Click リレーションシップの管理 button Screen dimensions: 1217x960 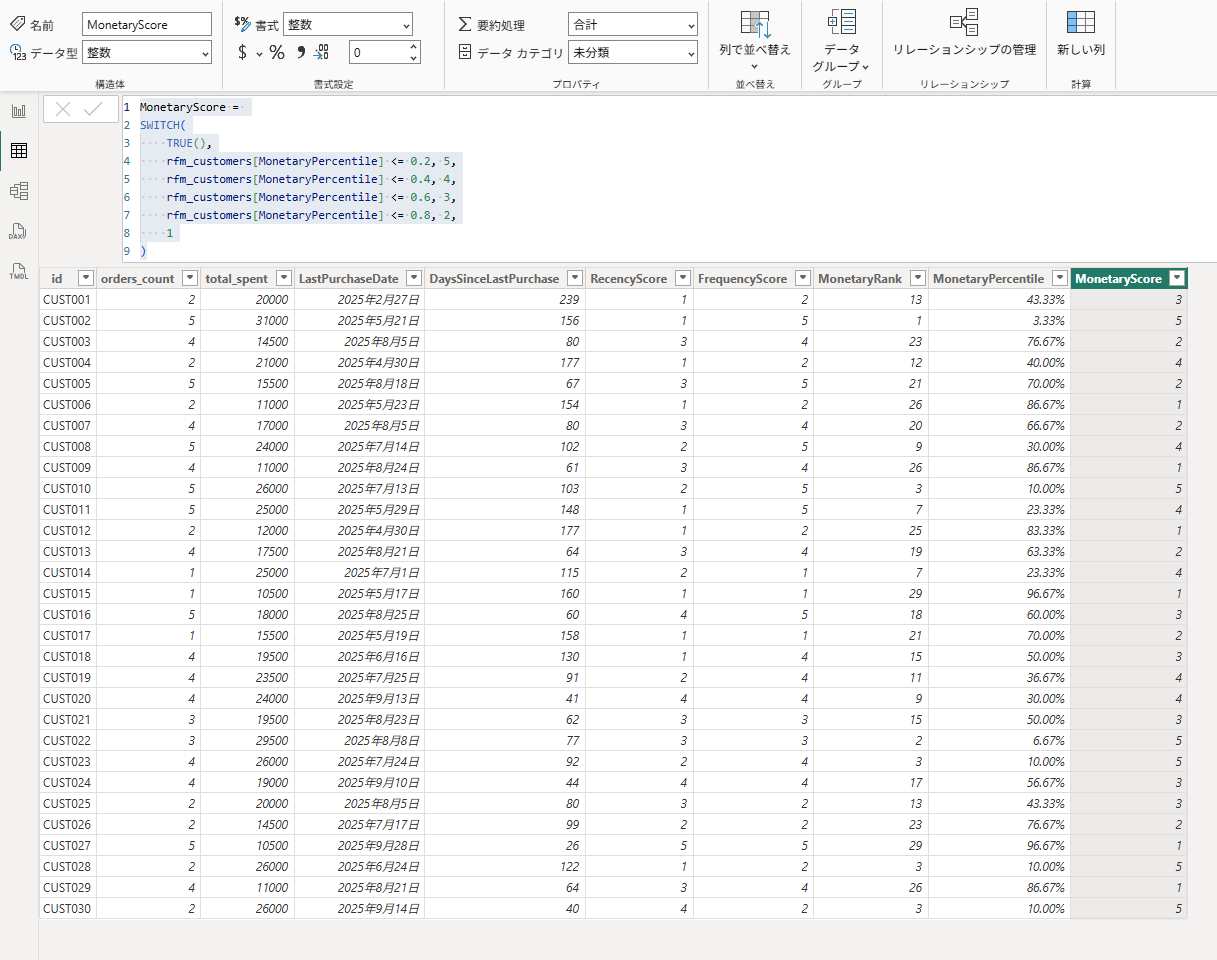click(963, 35)
